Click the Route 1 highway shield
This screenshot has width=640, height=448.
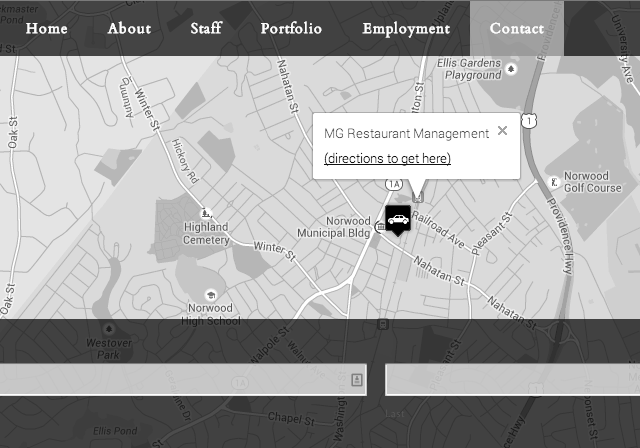tap(529, 121)
